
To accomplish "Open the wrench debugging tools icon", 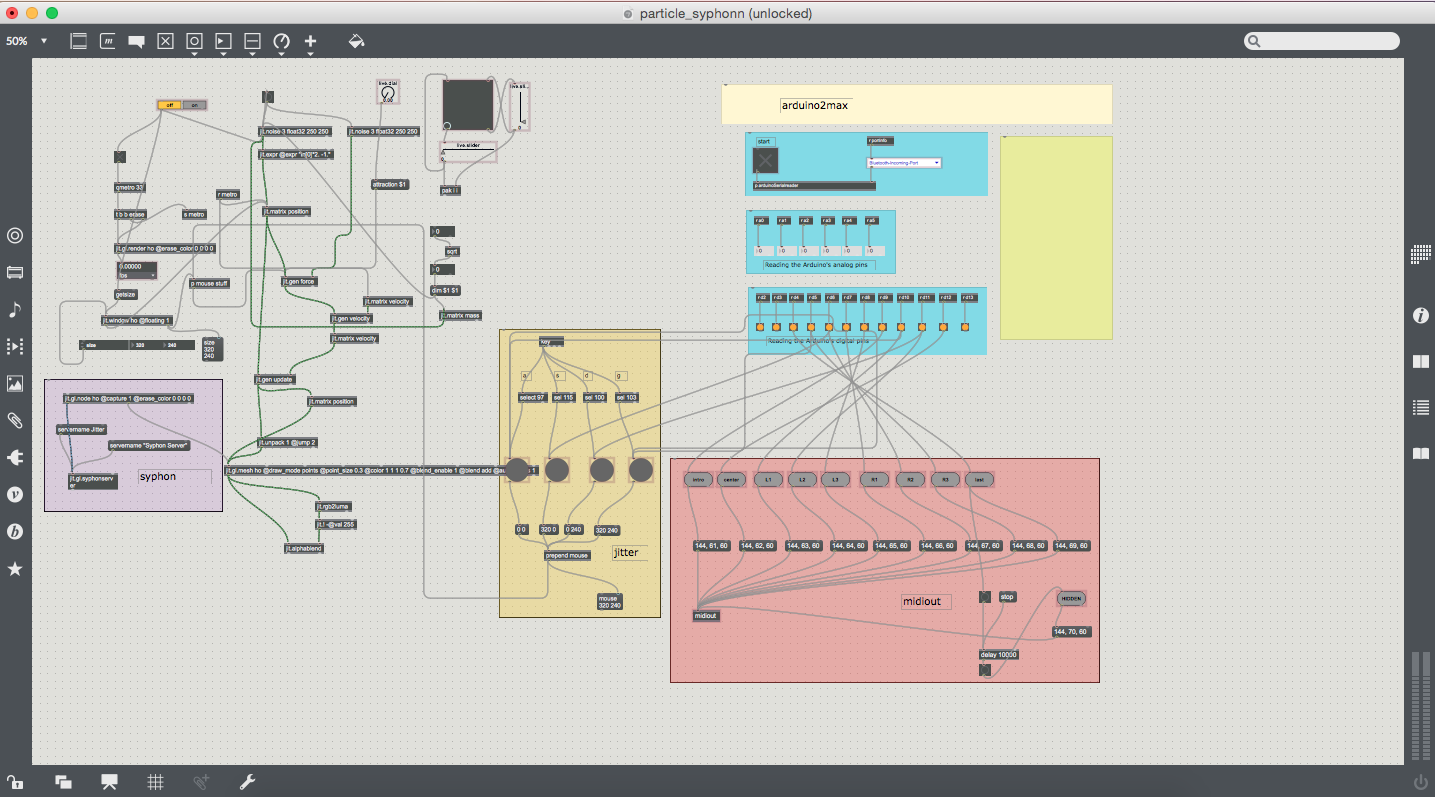I will click(x=246, y=781).
